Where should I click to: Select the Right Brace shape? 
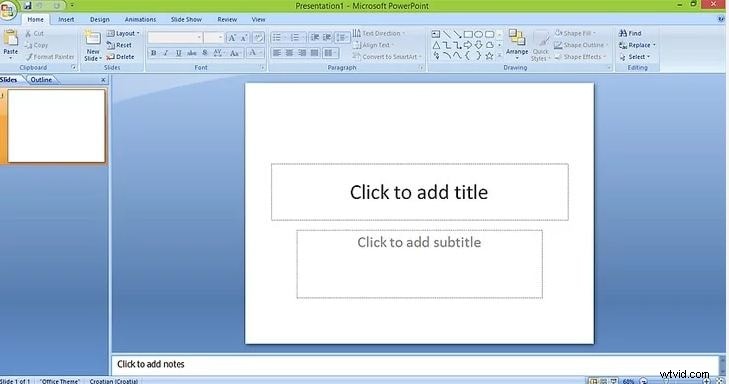pyautogui.click(x=478, y=56)
